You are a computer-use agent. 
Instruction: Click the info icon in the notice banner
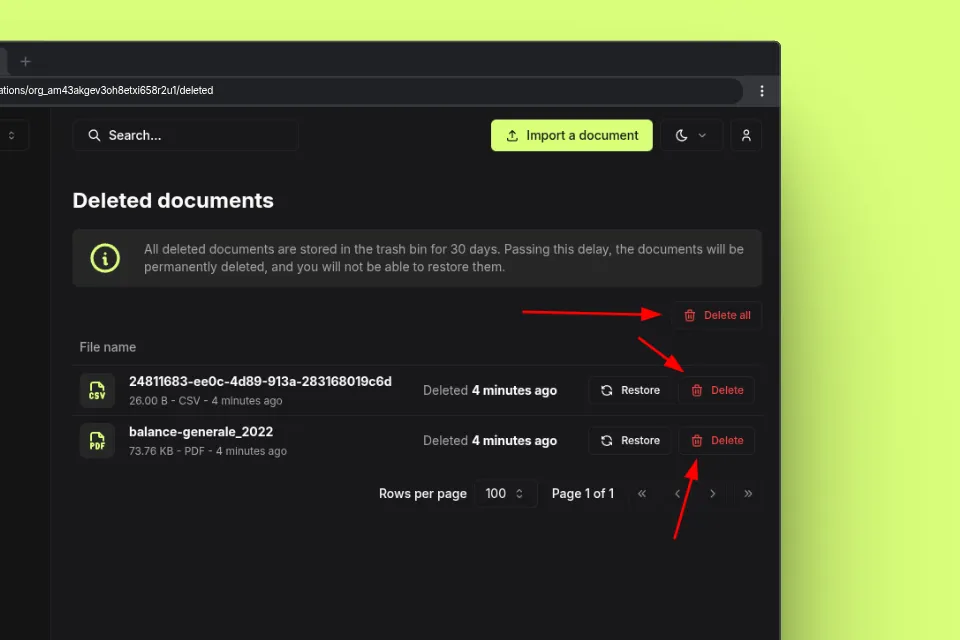click(105, 258)
